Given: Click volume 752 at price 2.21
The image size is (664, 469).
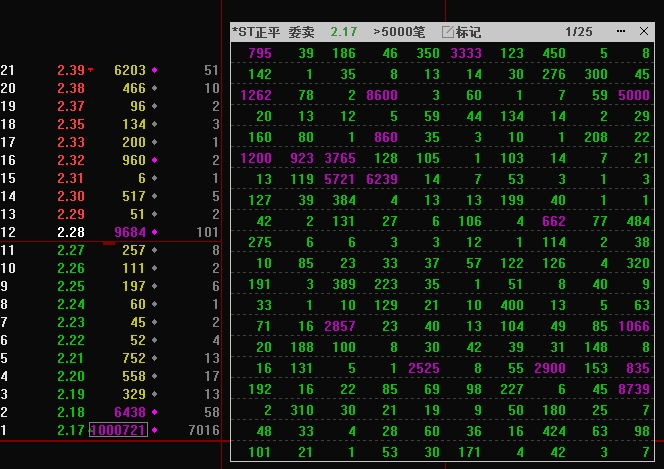Looking at the screenshot, I should click(134, 358).
